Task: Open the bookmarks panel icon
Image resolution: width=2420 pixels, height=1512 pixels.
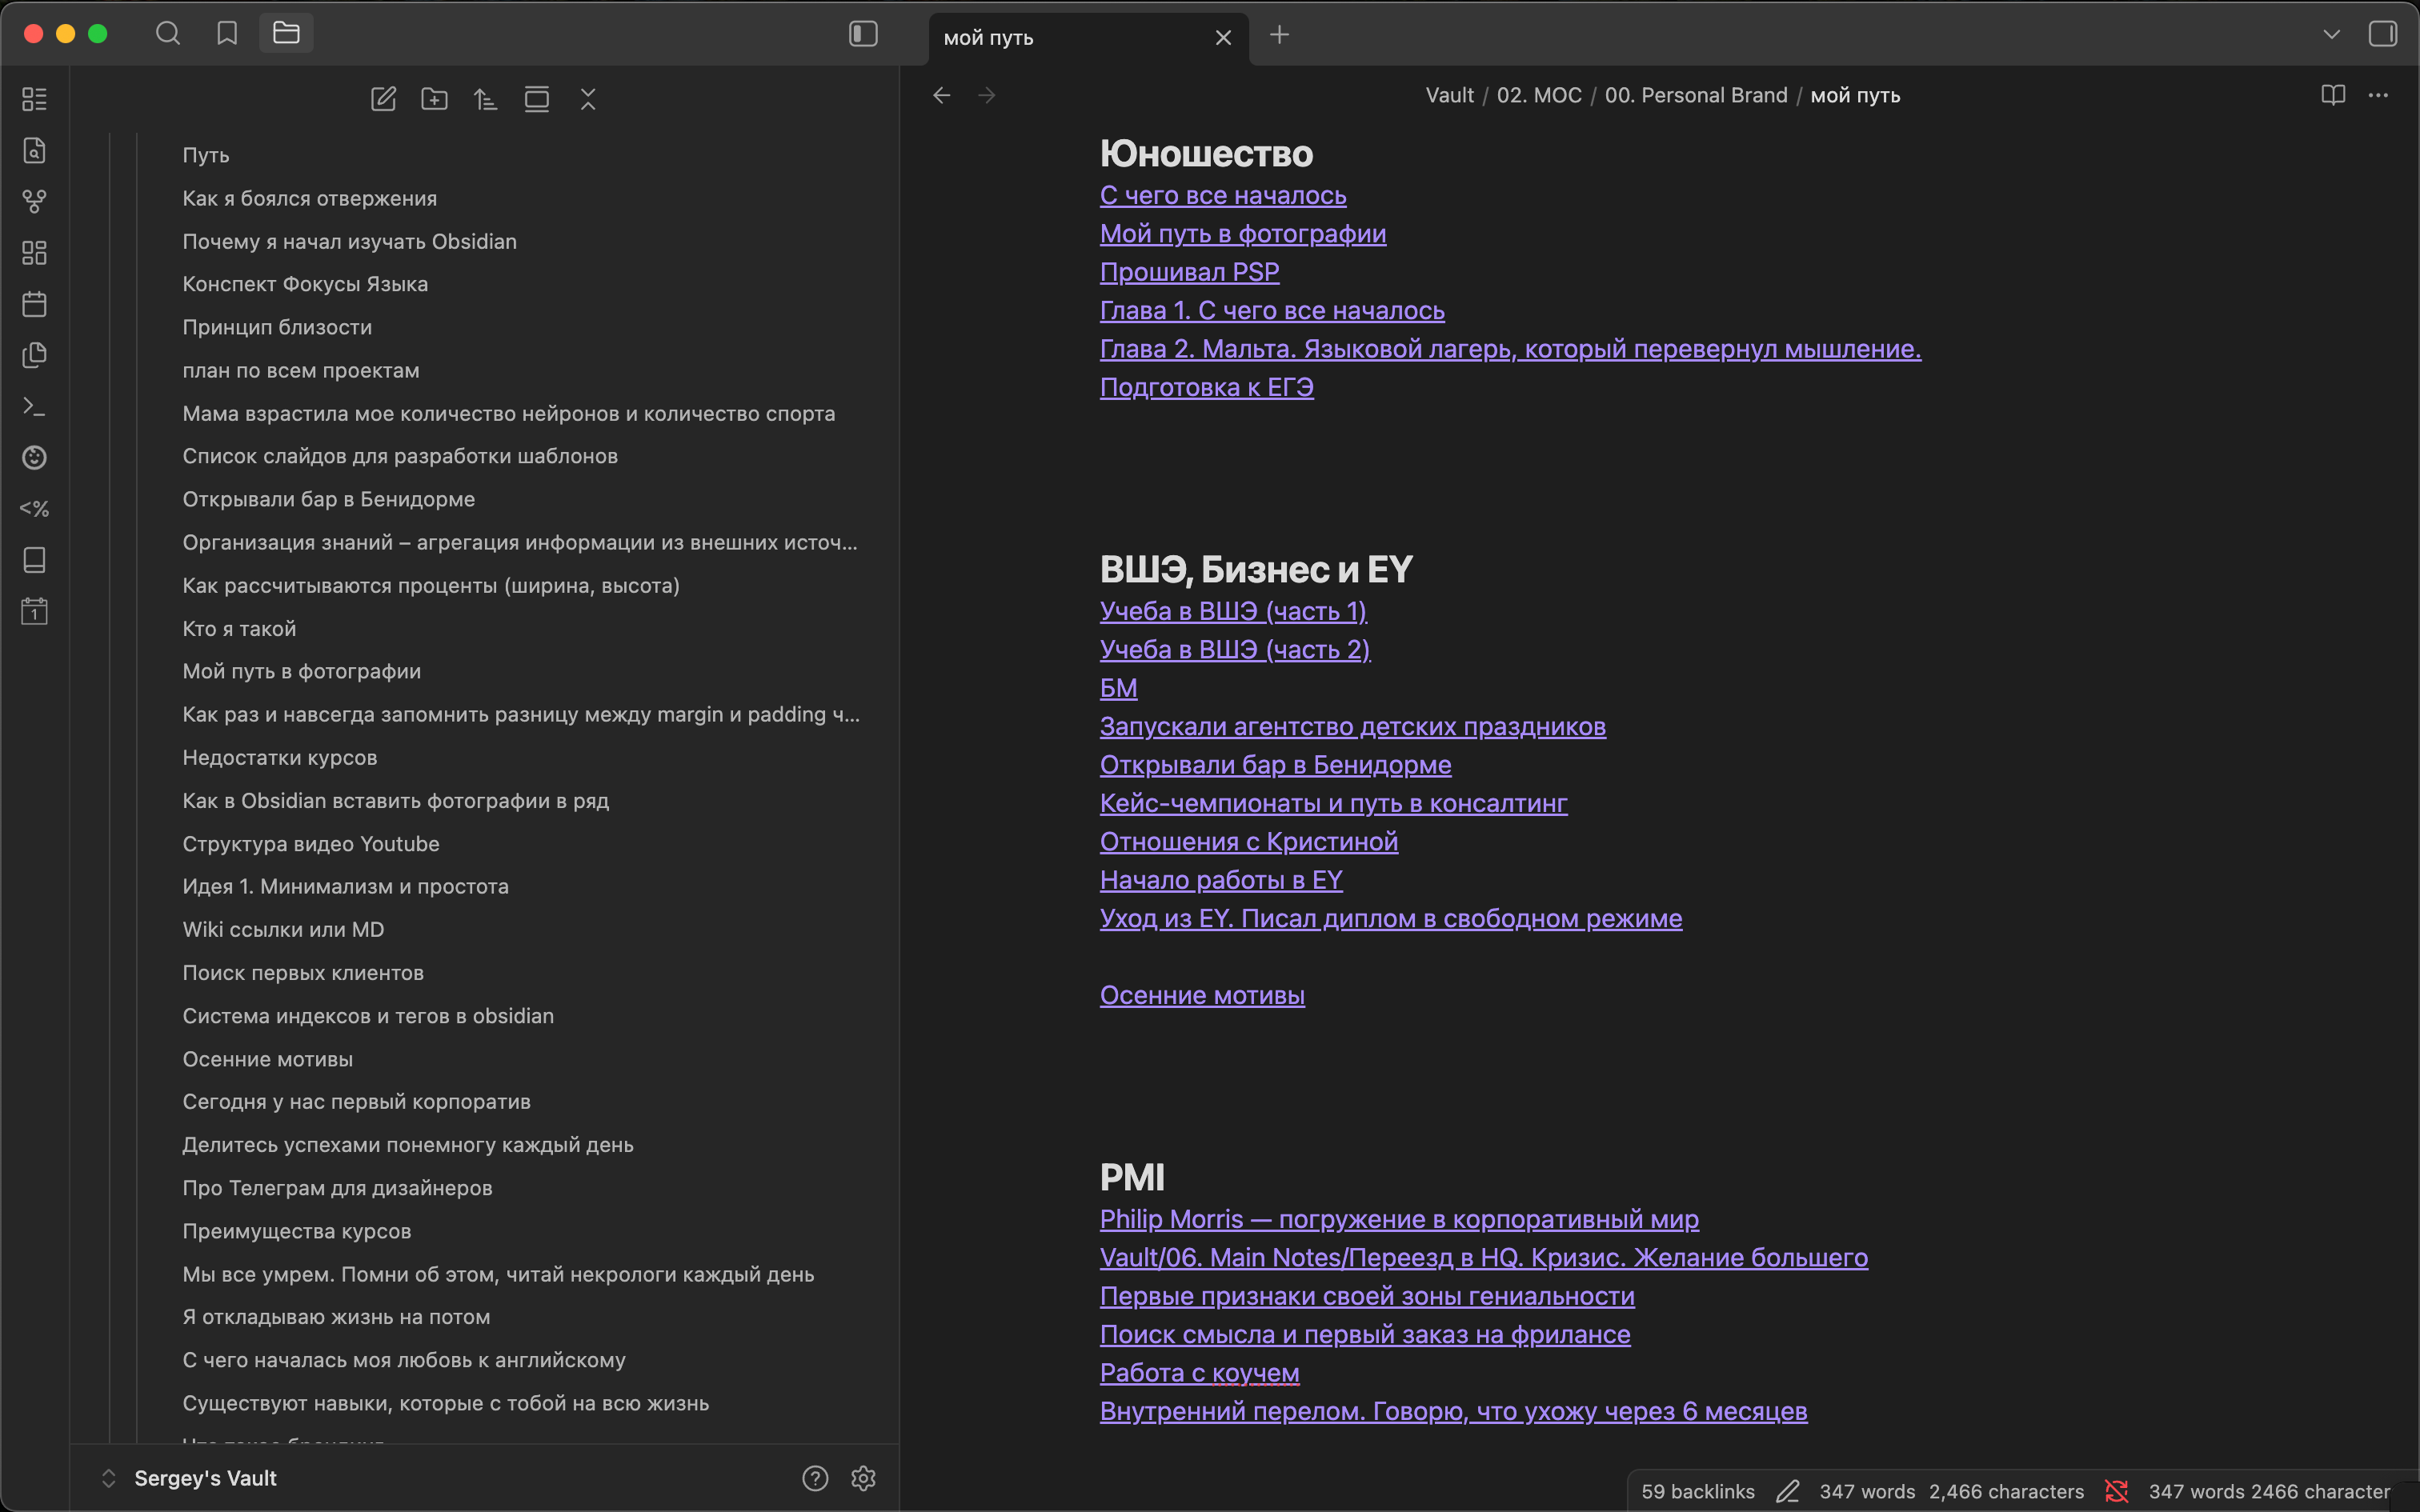Action: coord(227,34)
